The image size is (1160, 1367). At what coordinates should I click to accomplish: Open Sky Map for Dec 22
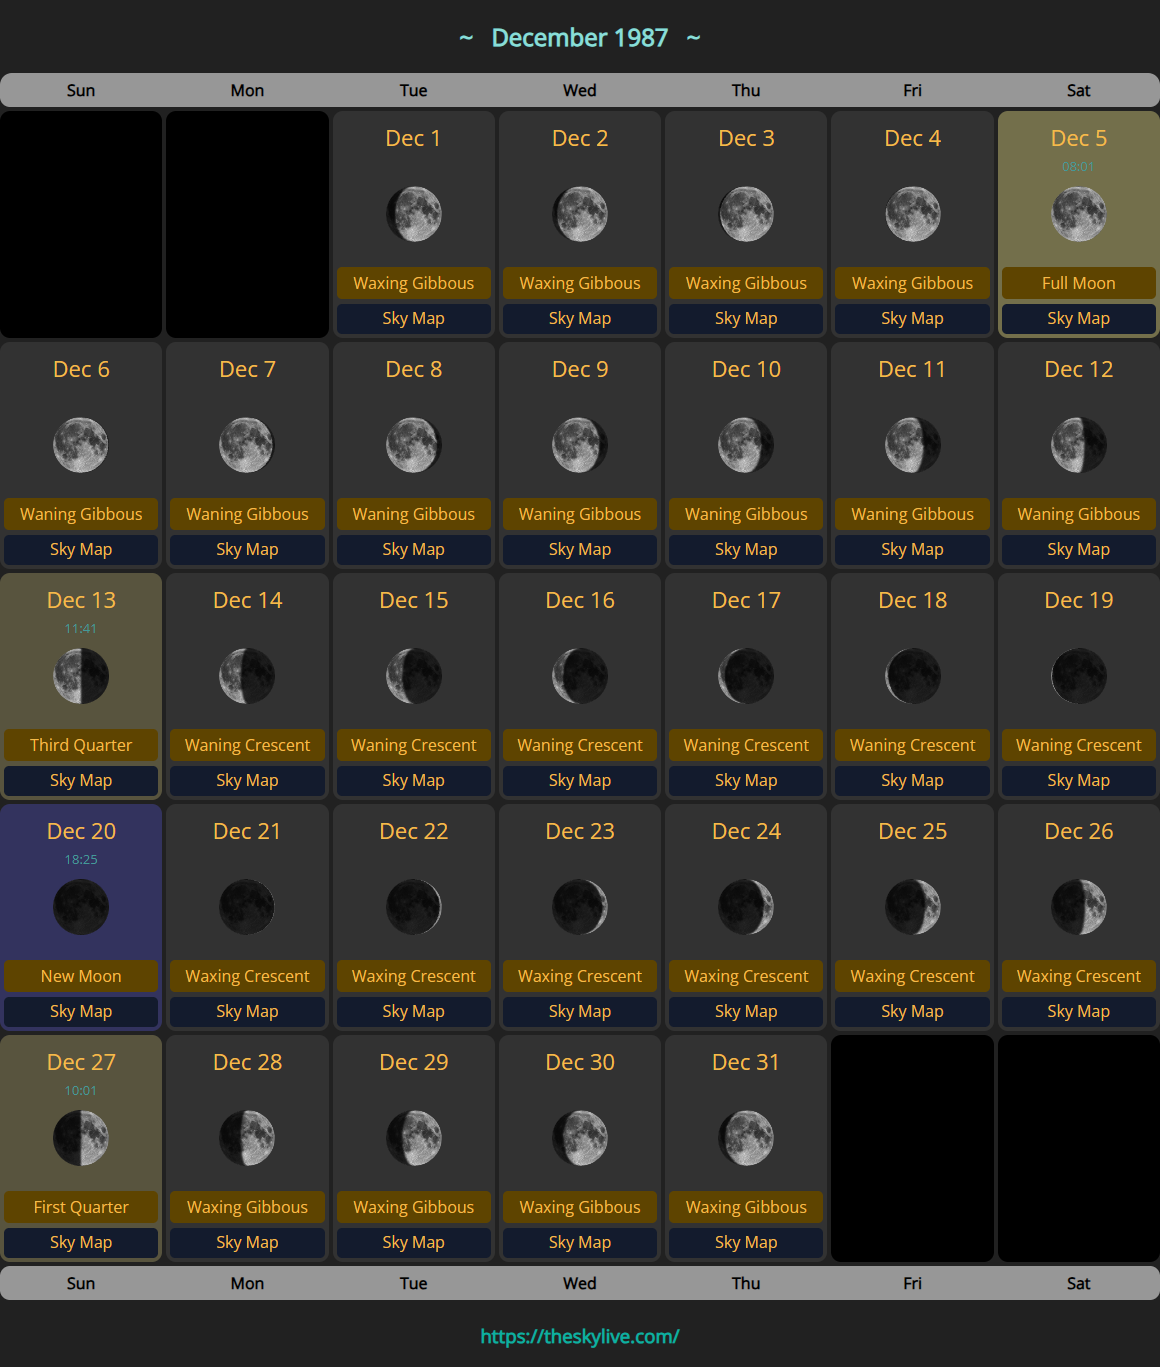coord(414,1011)
